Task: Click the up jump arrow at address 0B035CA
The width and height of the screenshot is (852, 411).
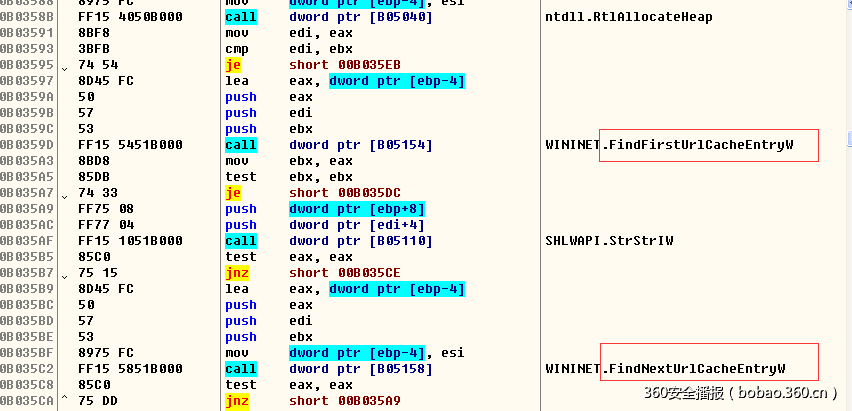Action: 65,400
